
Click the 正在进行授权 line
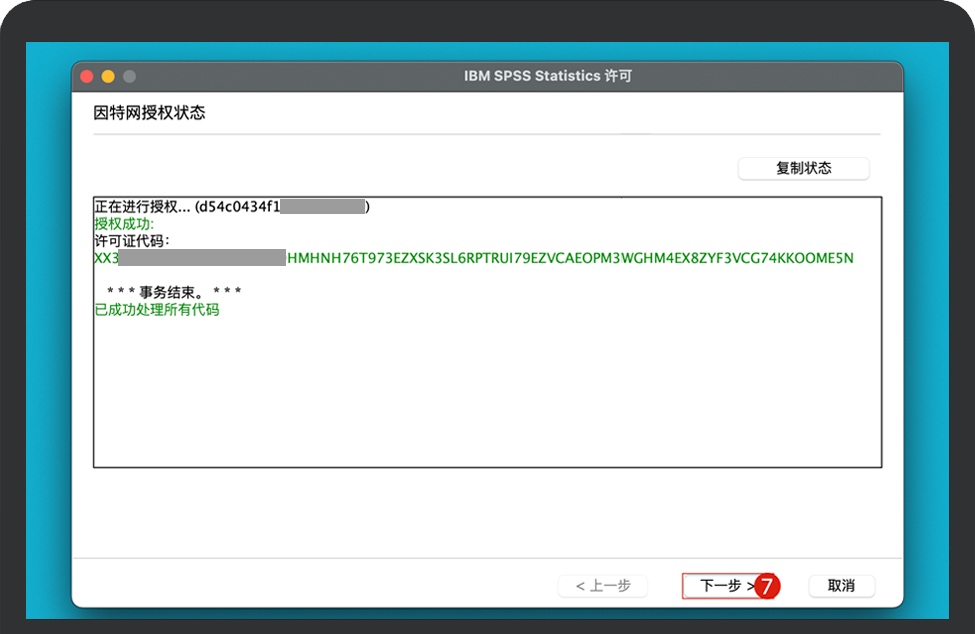(x=232, y=206)
